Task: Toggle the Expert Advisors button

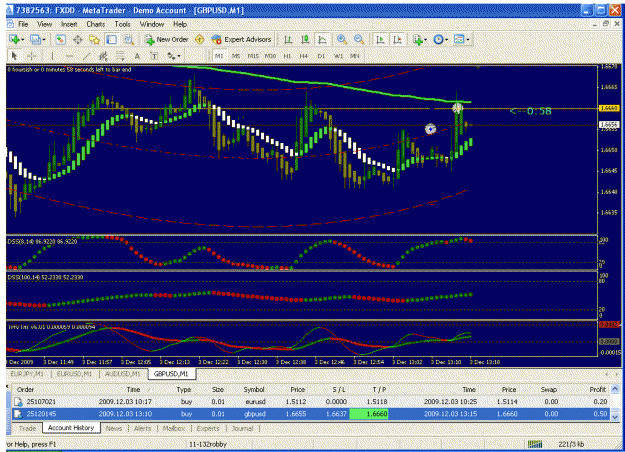Action: coord(242,39)
